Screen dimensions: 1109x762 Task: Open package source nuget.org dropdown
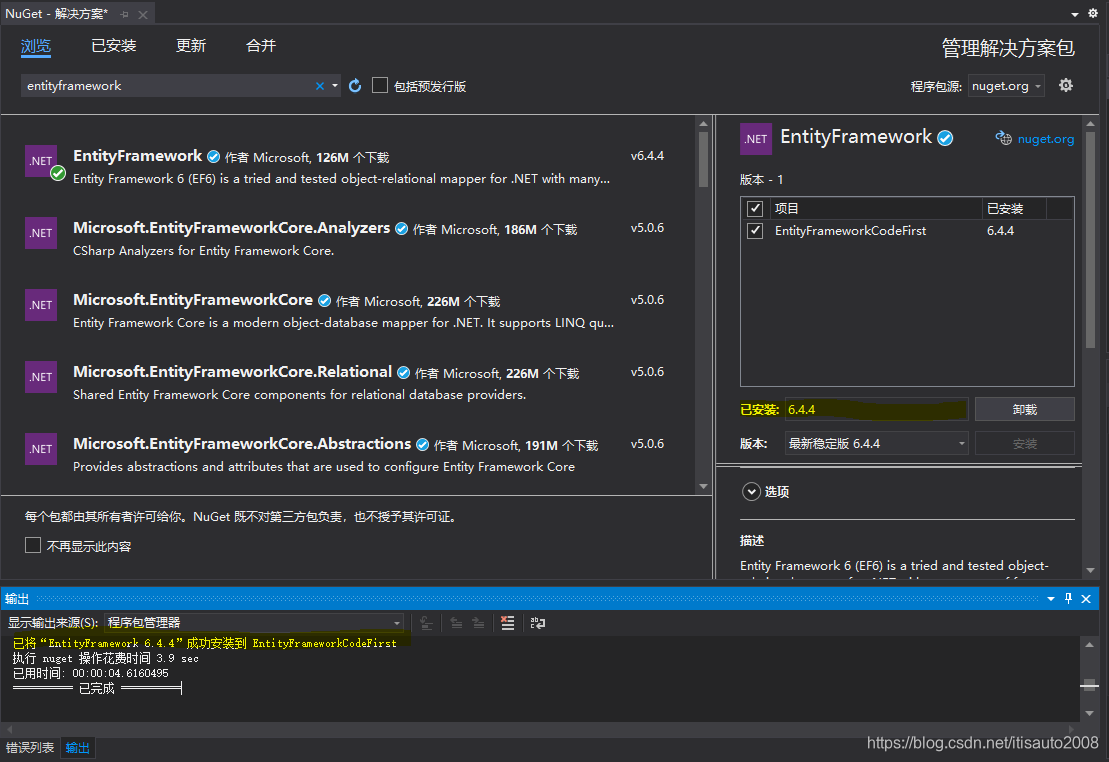pyautogui.click(x=1006, y=86)
